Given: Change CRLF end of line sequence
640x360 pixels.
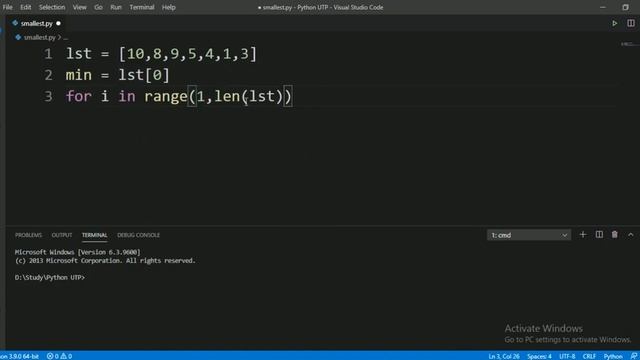Looking at the screenshot, I should point(589,356).
